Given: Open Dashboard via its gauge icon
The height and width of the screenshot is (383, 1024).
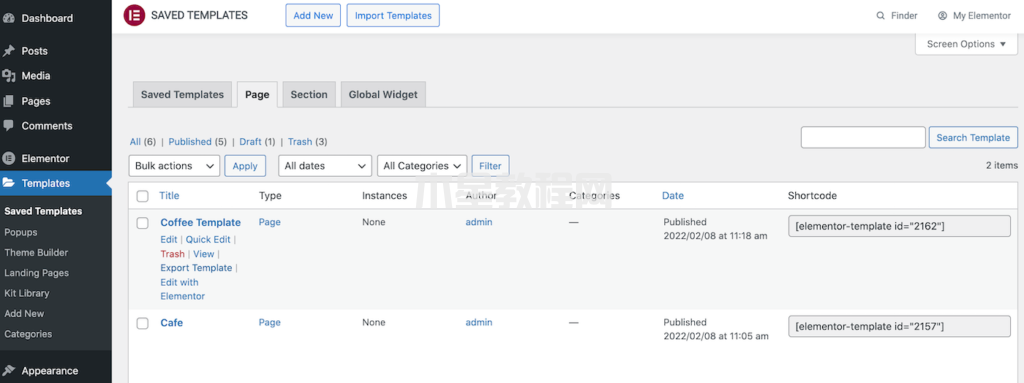Looking at the screenshot, I should pyautogui.click(x=8, y=18).
